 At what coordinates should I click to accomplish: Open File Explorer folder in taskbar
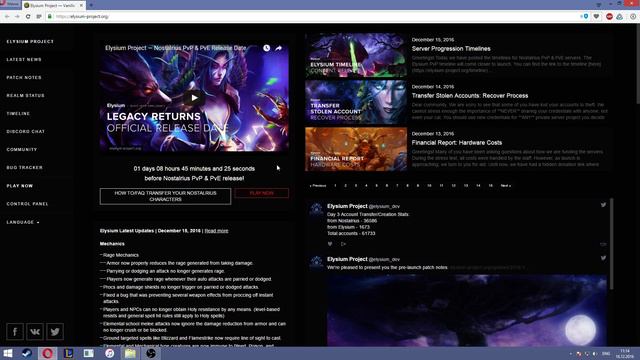click(x=130, y=353)
